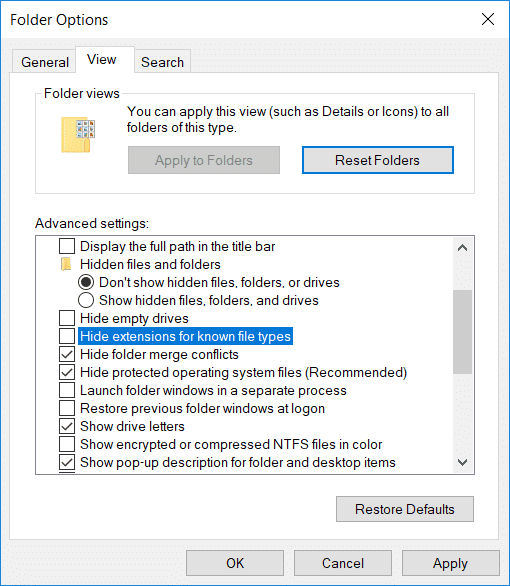Close the Folder Options dialog
Viewport: 510px width, 586px height.
point(488,19)
